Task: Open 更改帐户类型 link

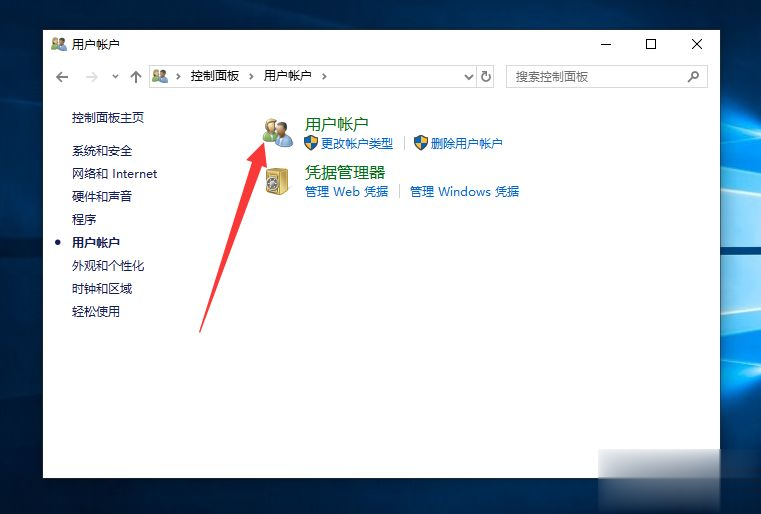Action: point(357,143)
